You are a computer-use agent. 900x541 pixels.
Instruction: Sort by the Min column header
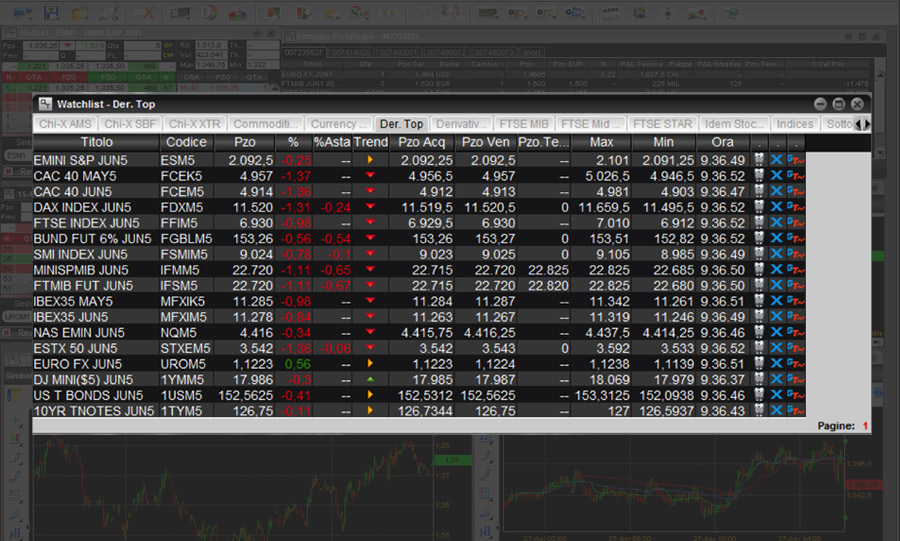pos(664,142)
